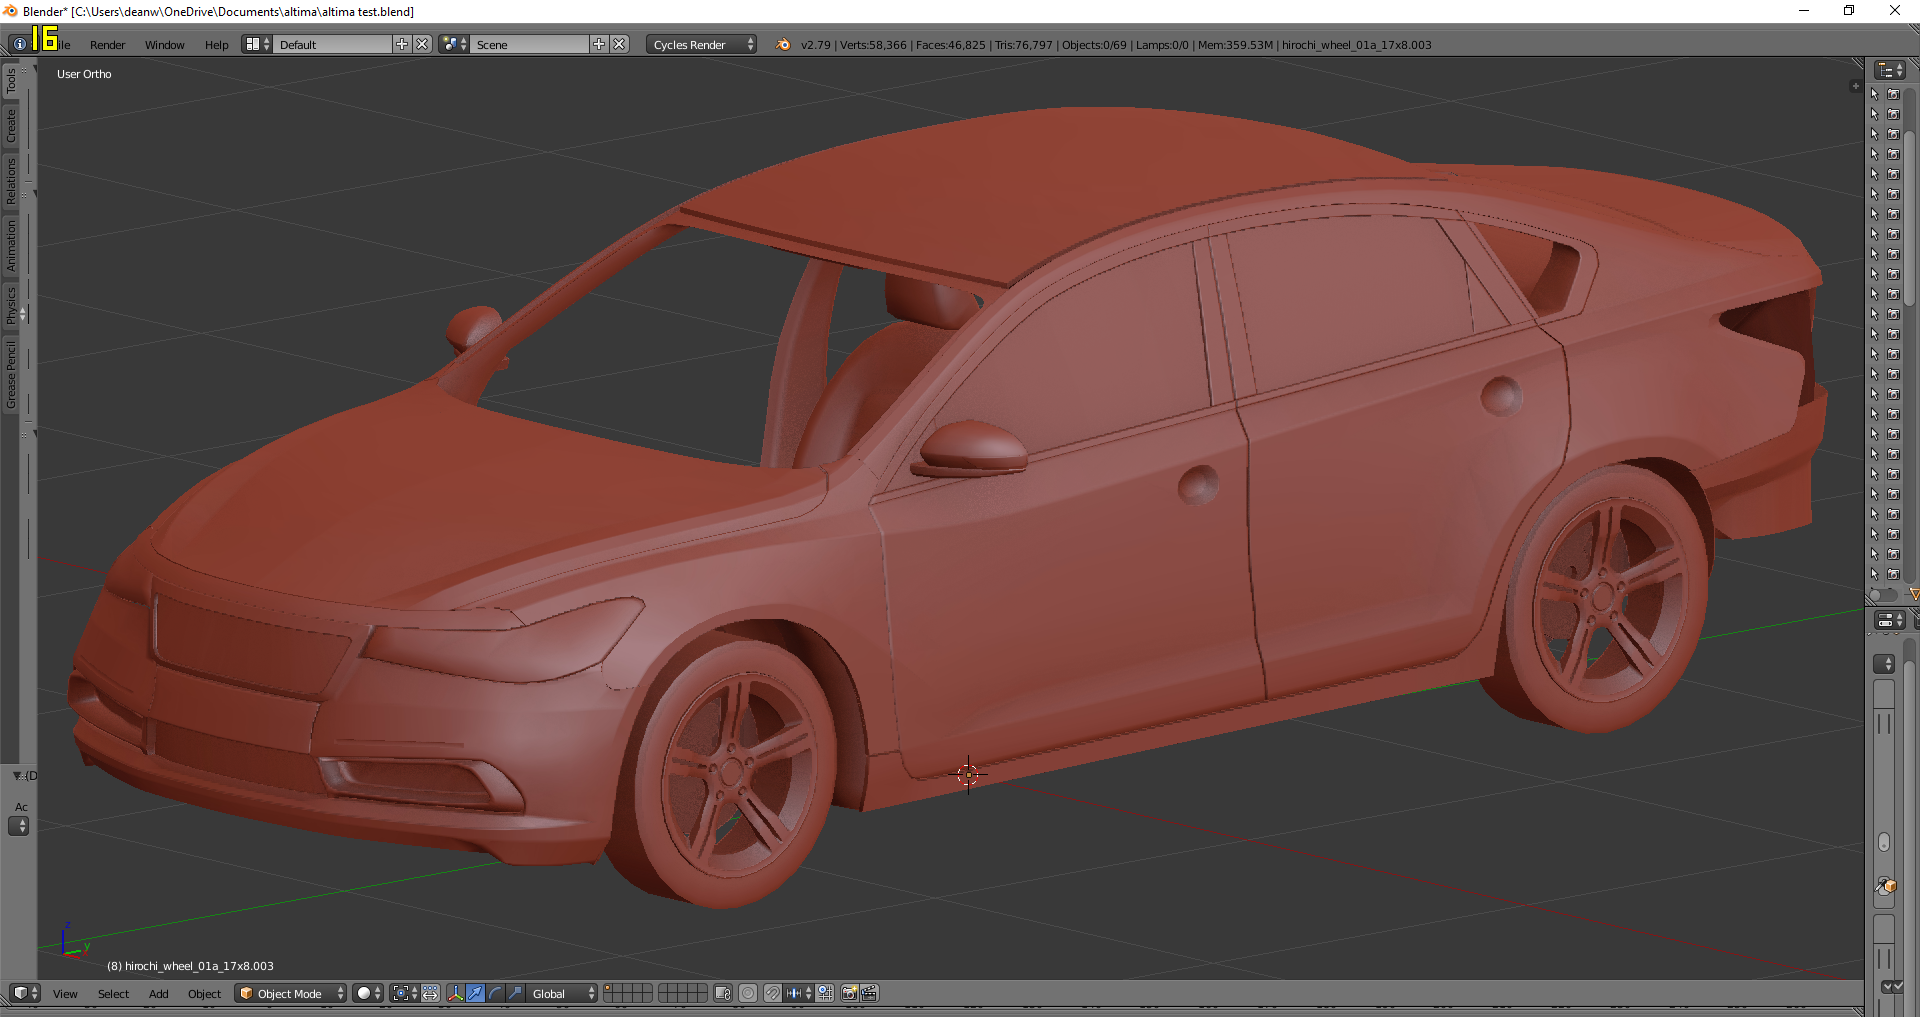Open the Window menu
This screenshot has height=1017, width=1920.
(164, 45)
